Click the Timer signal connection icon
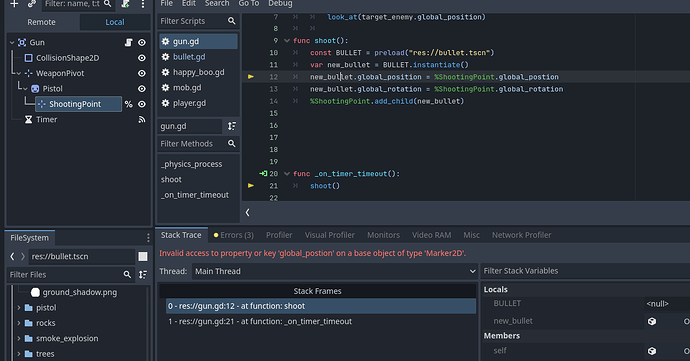Viewport: 690px width, 361px height. tap(142, 119)
